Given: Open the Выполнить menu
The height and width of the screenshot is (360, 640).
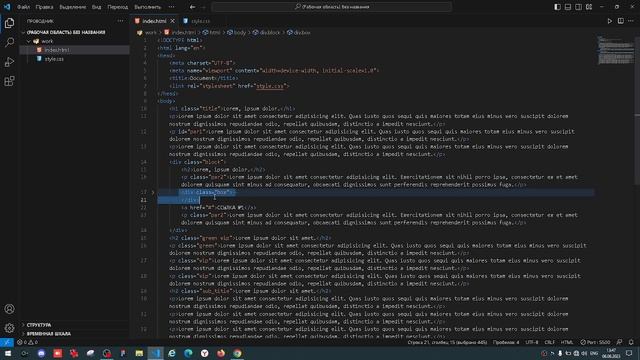Looking at the screenshot, I should [147, 7].
